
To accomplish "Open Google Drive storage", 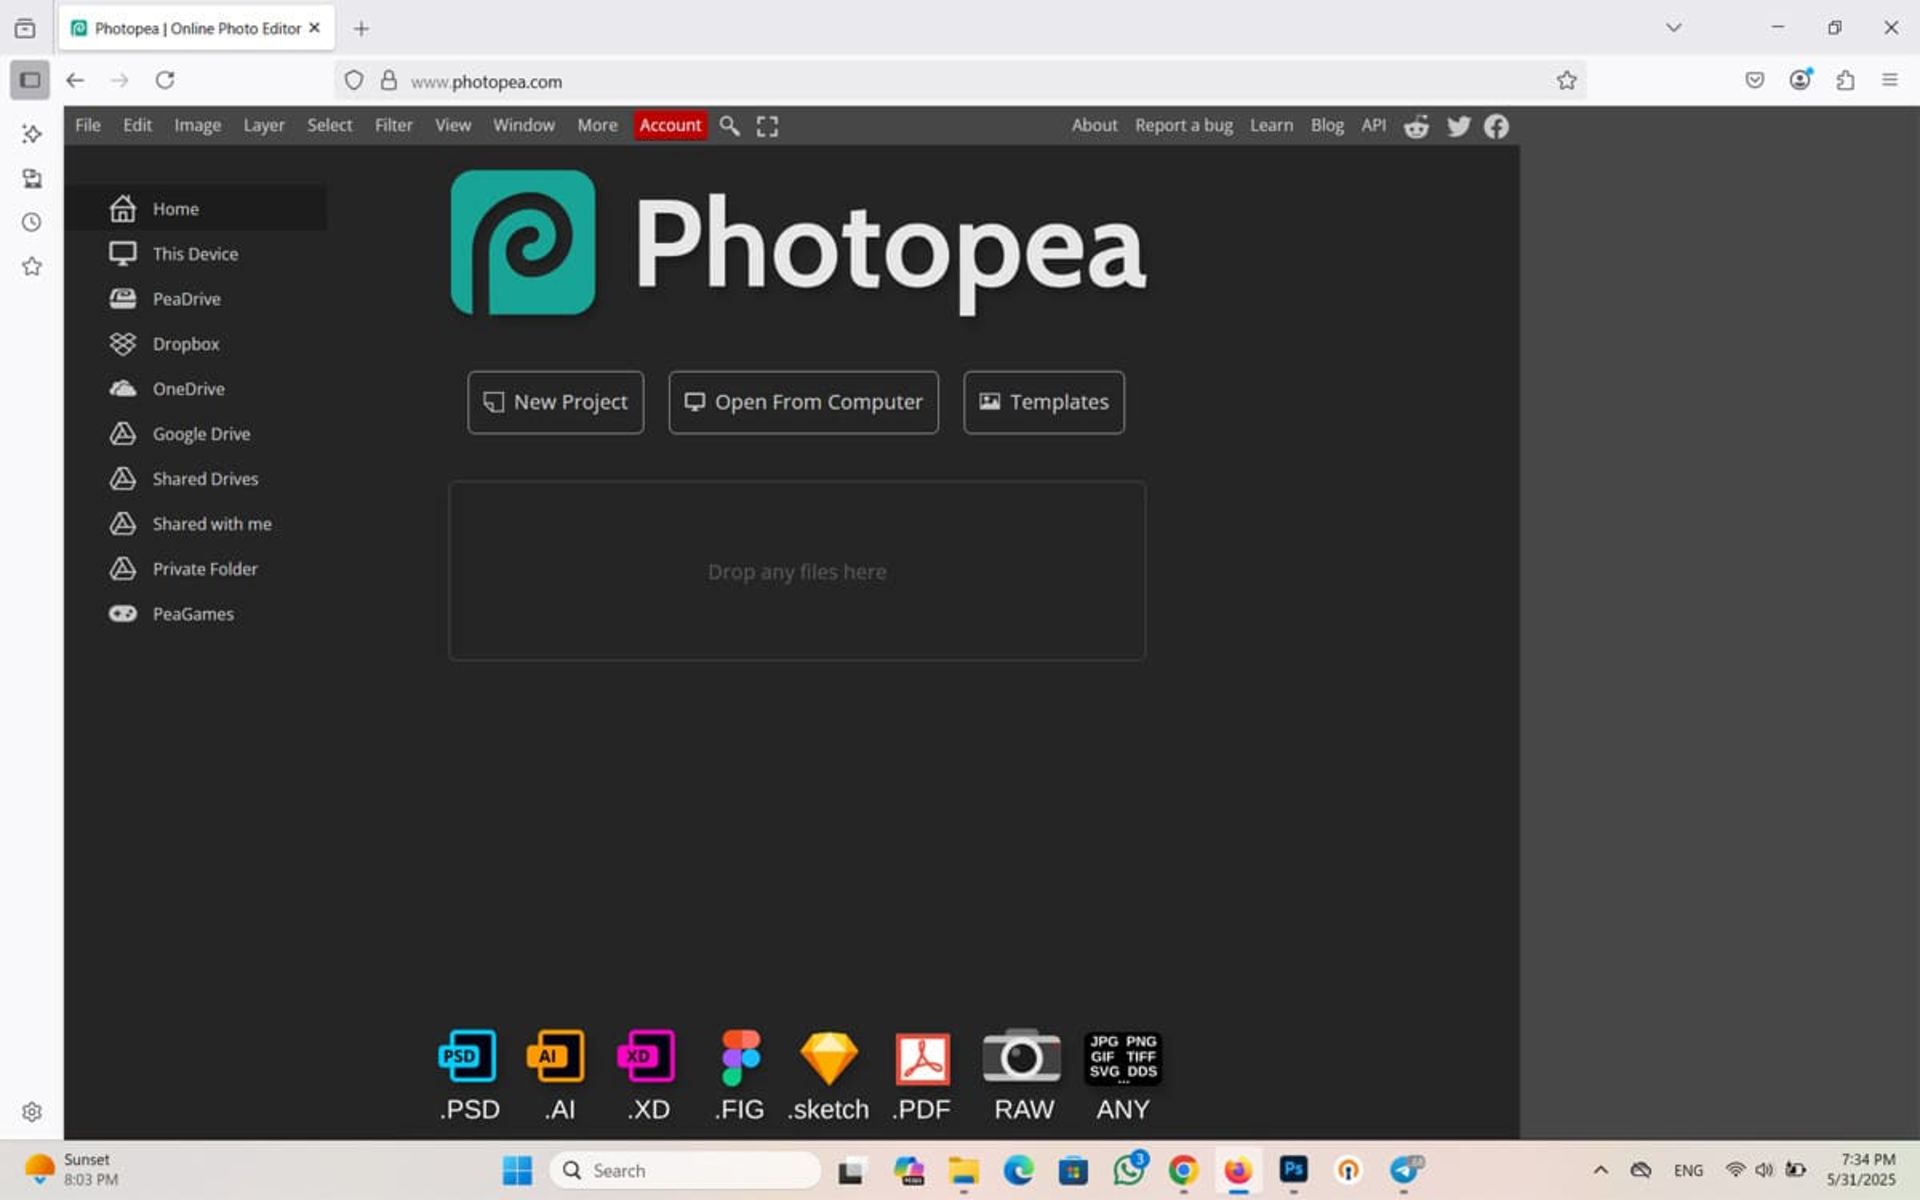I will point(196,433).
